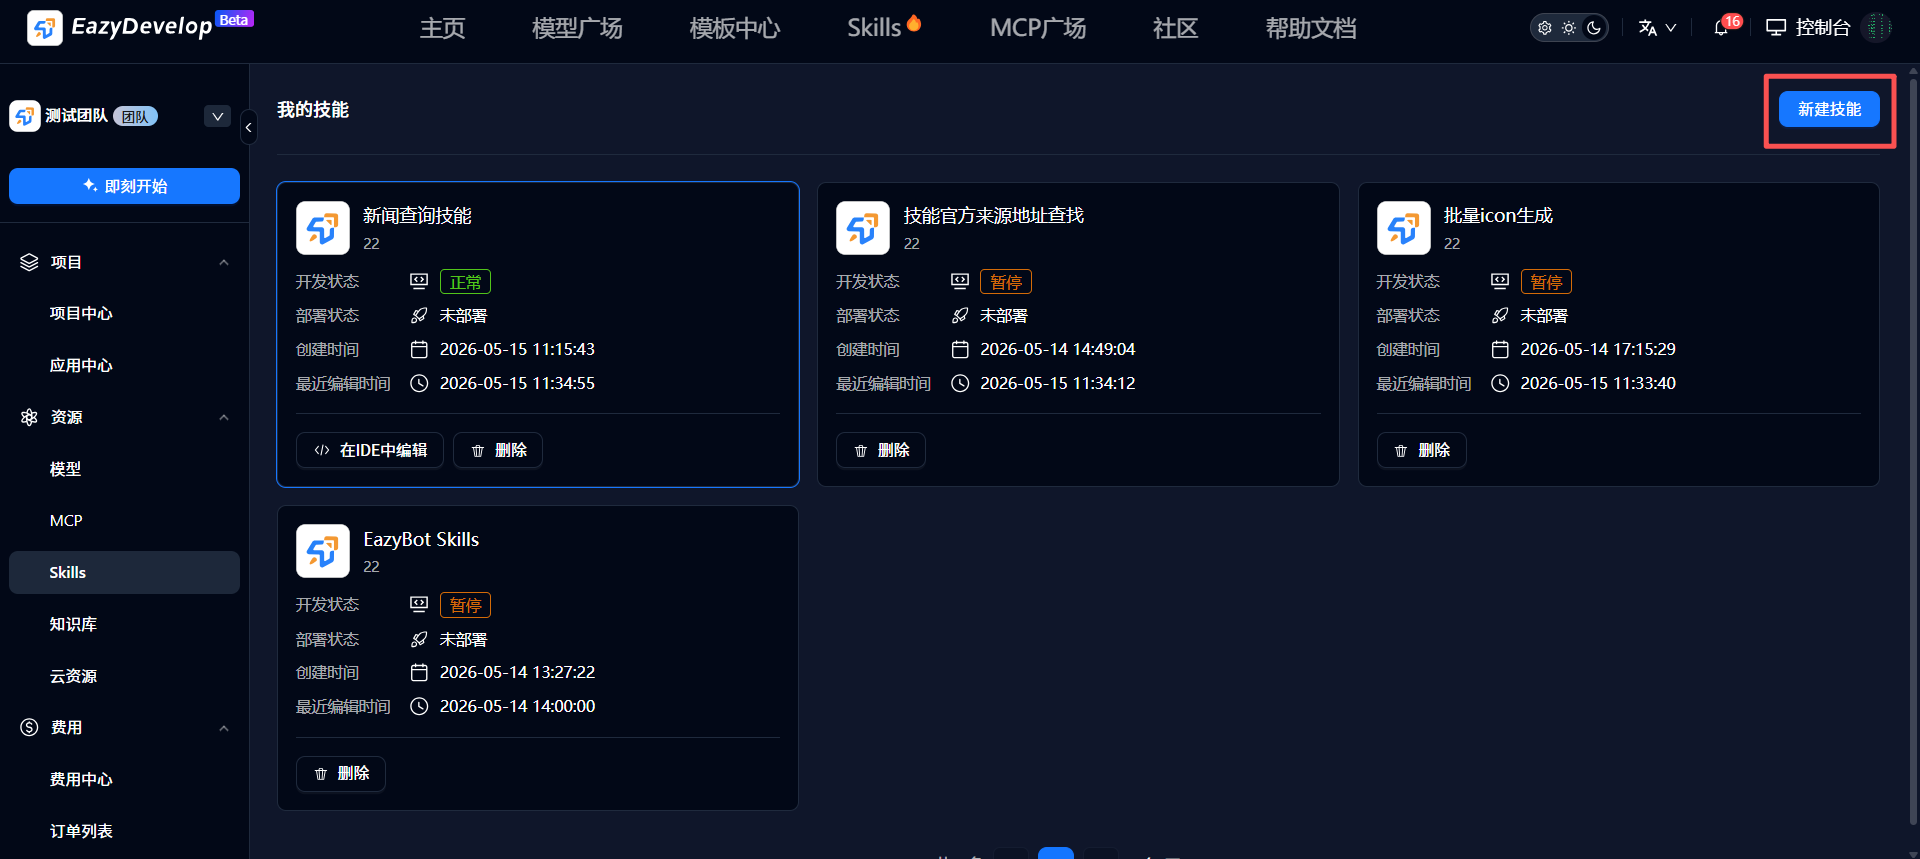This screenshot has height=859, width=1920.
Task: Switch theme to follow system settings
Action: (1545, 28)
